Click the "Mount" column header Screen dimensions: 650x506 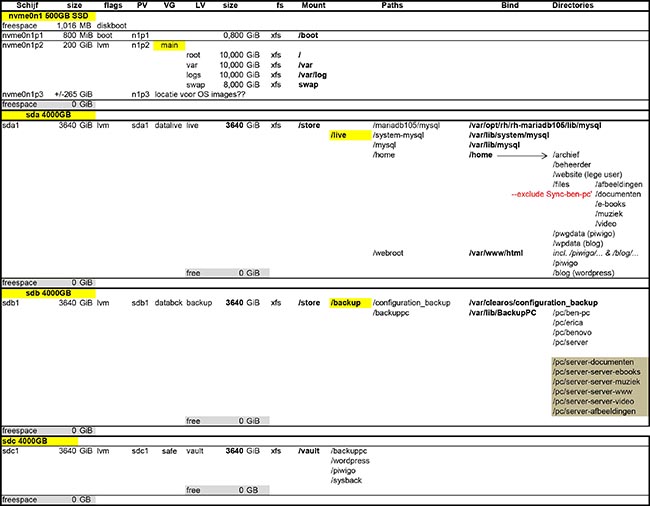pos(313,5)
